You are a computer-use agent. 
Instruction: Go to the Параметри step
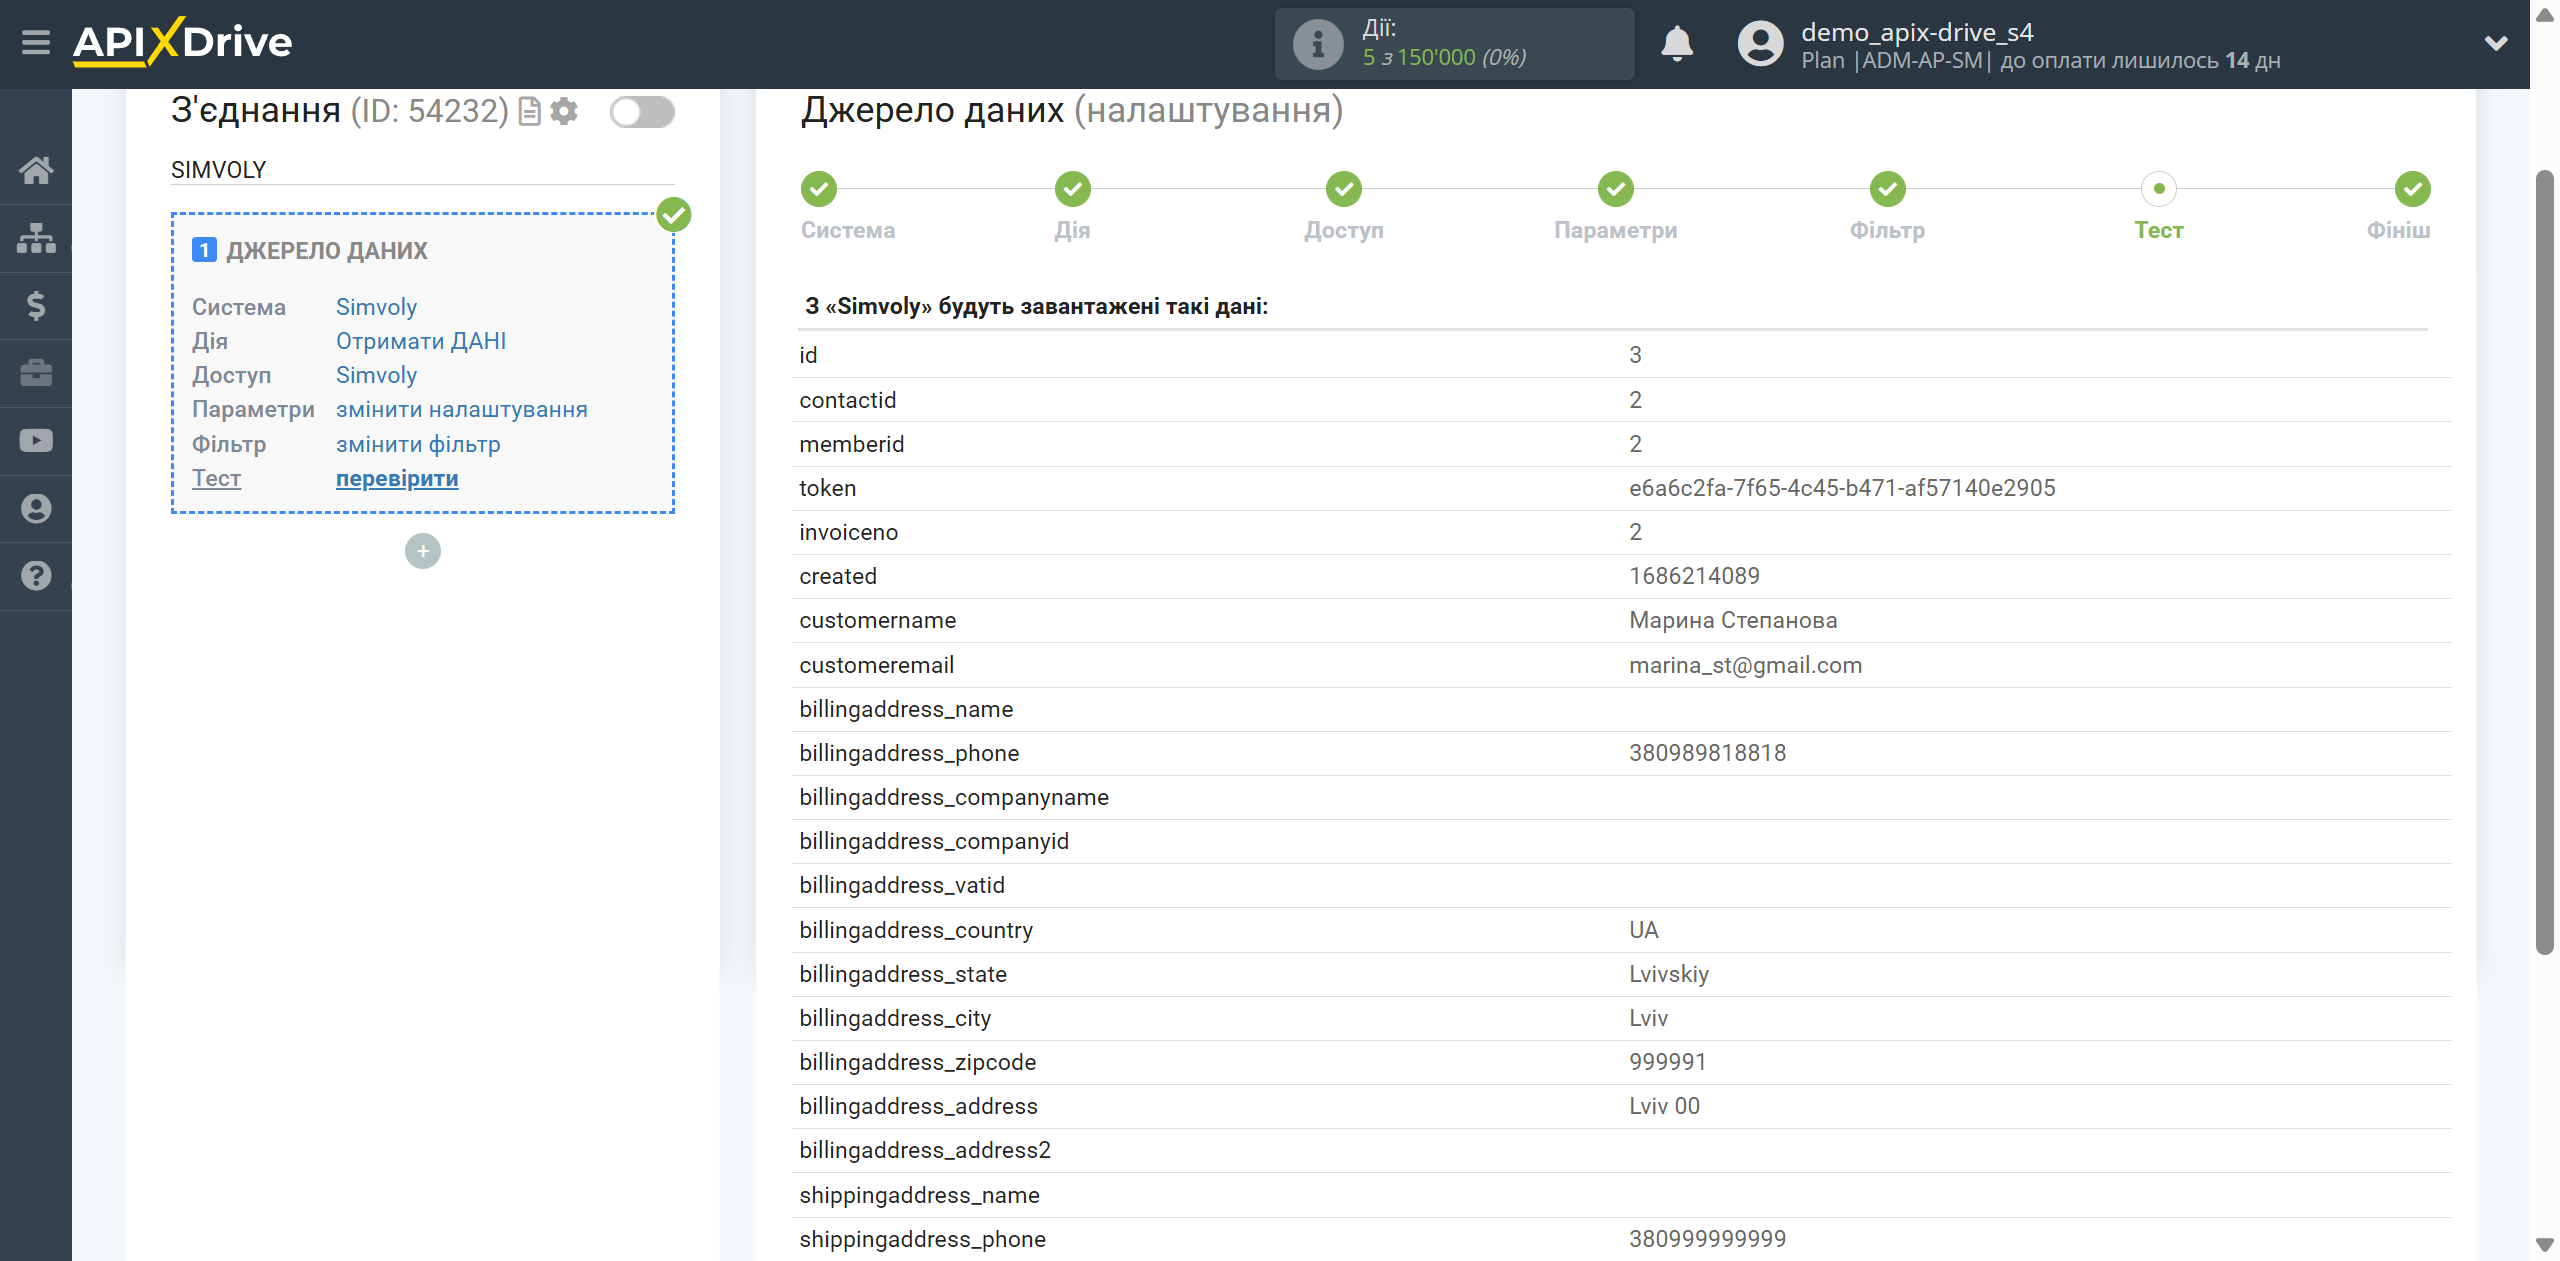[1616, 189]
